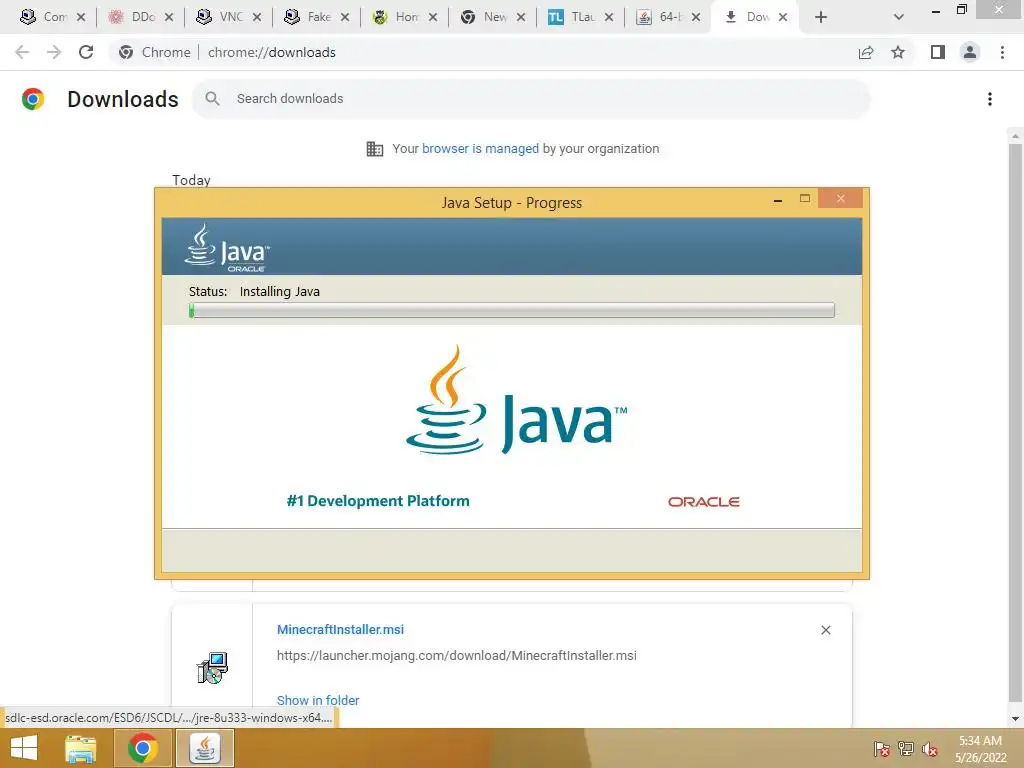Go back to previous page
This screenshot has width=1024, height=768.
point(22,52)
